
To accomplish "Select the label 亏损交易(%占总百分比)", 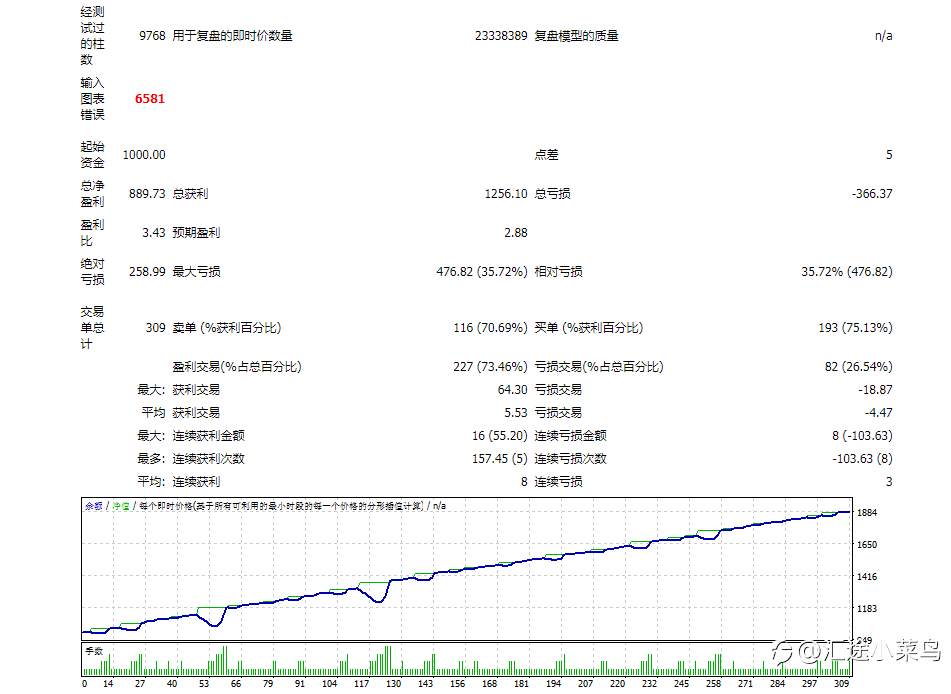I will click(599, 366).
